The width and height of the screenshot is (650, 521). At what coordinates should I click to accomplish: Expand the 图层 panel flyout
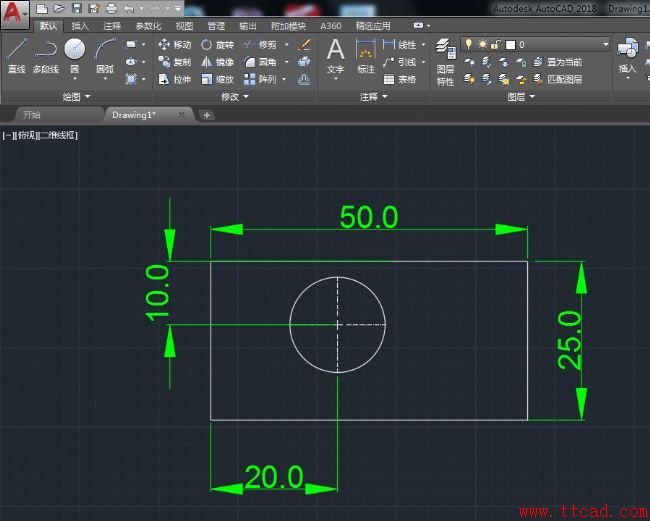(x=521, y=97)
